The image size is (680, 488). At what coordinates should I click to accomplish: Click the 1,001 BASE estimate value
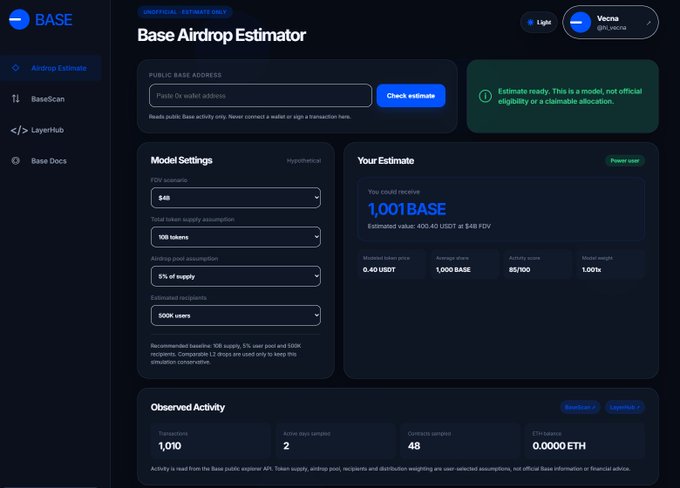[407, 209]
